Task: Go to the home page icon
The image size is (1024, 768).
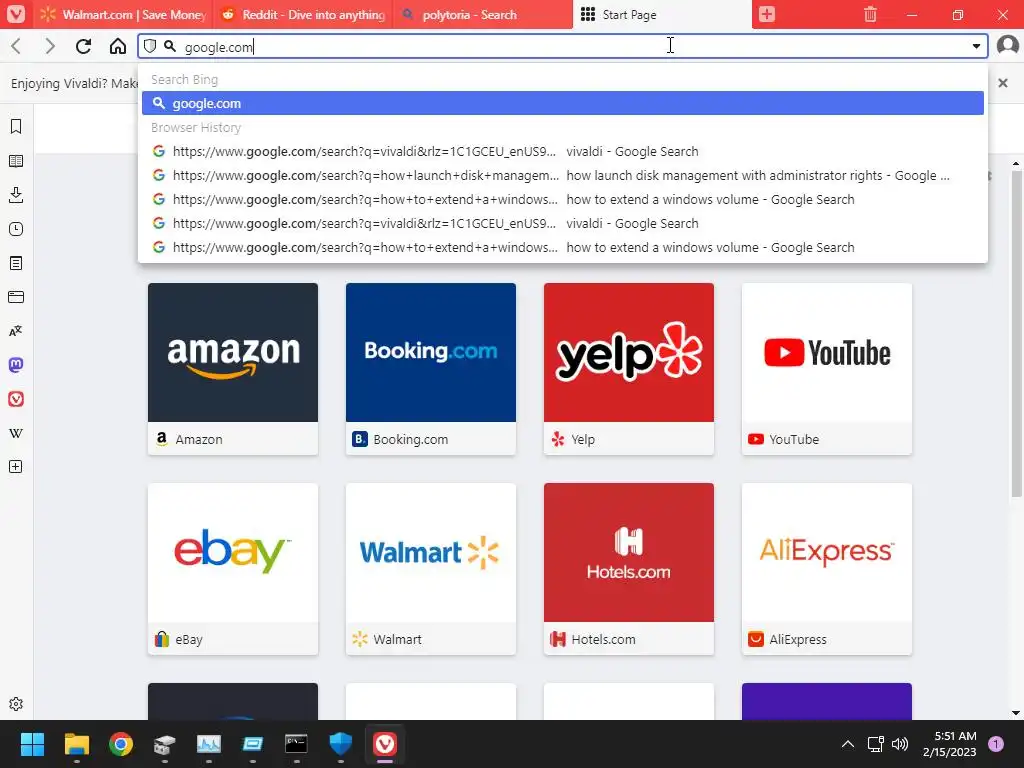Action: point(118,46)
